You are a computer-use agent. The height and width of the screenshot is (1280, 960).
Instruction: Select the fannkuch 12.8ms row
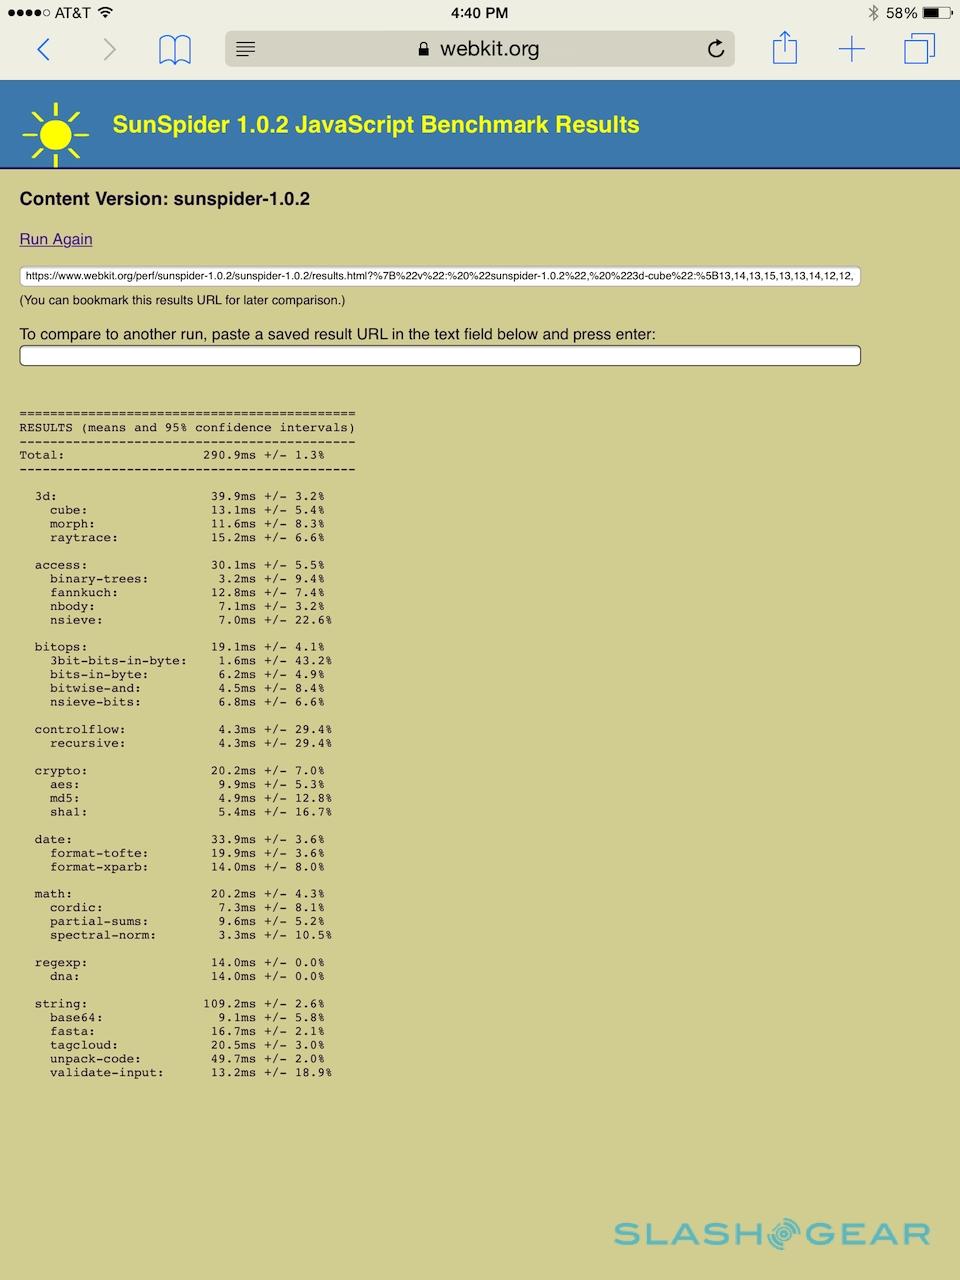(187, 593)
